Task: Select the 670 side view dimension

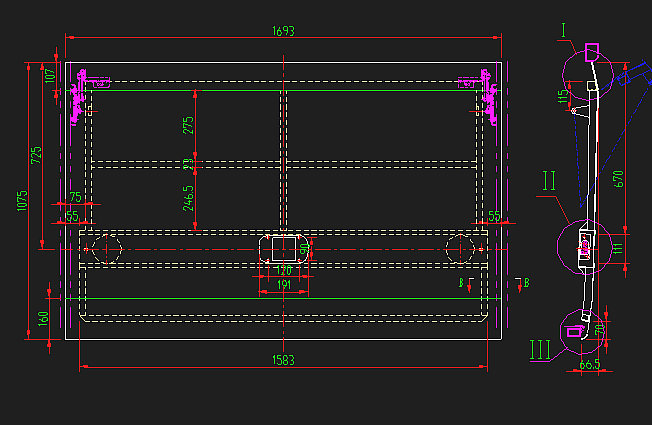Action: (x=619, y=179)
